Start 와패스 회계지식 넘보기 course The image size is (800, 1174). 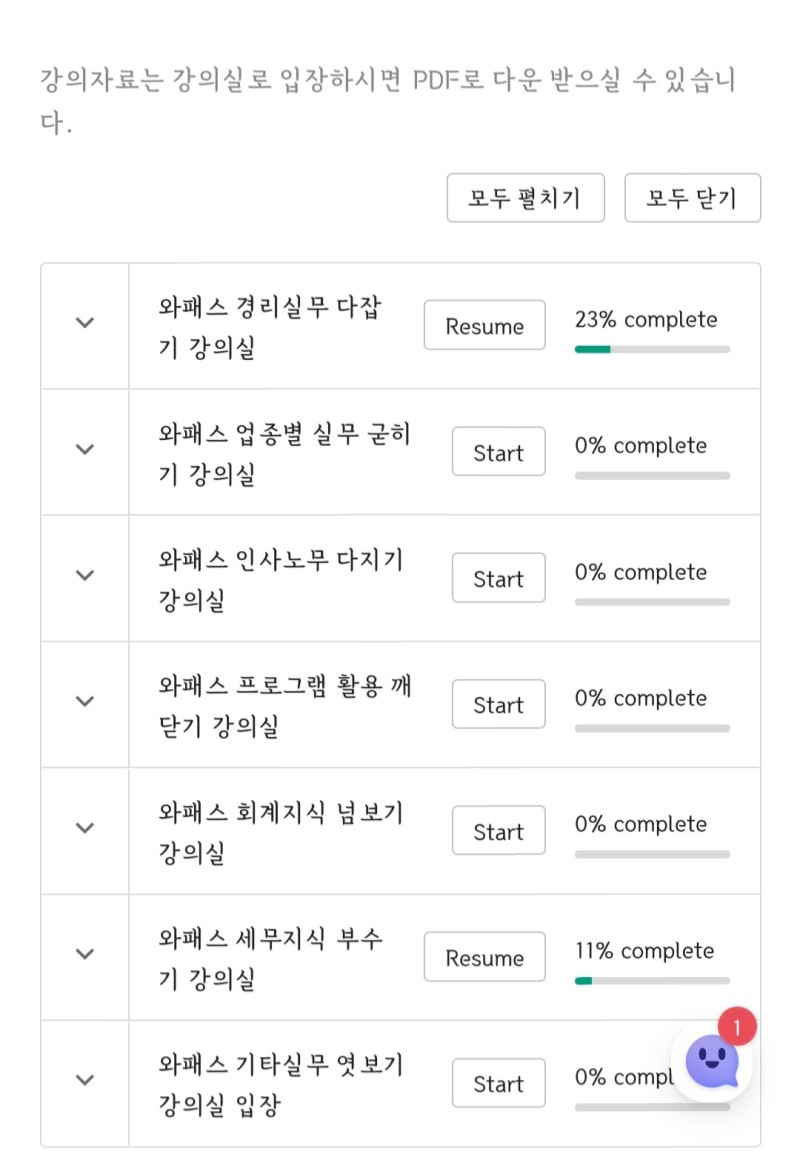coord(498,830)
